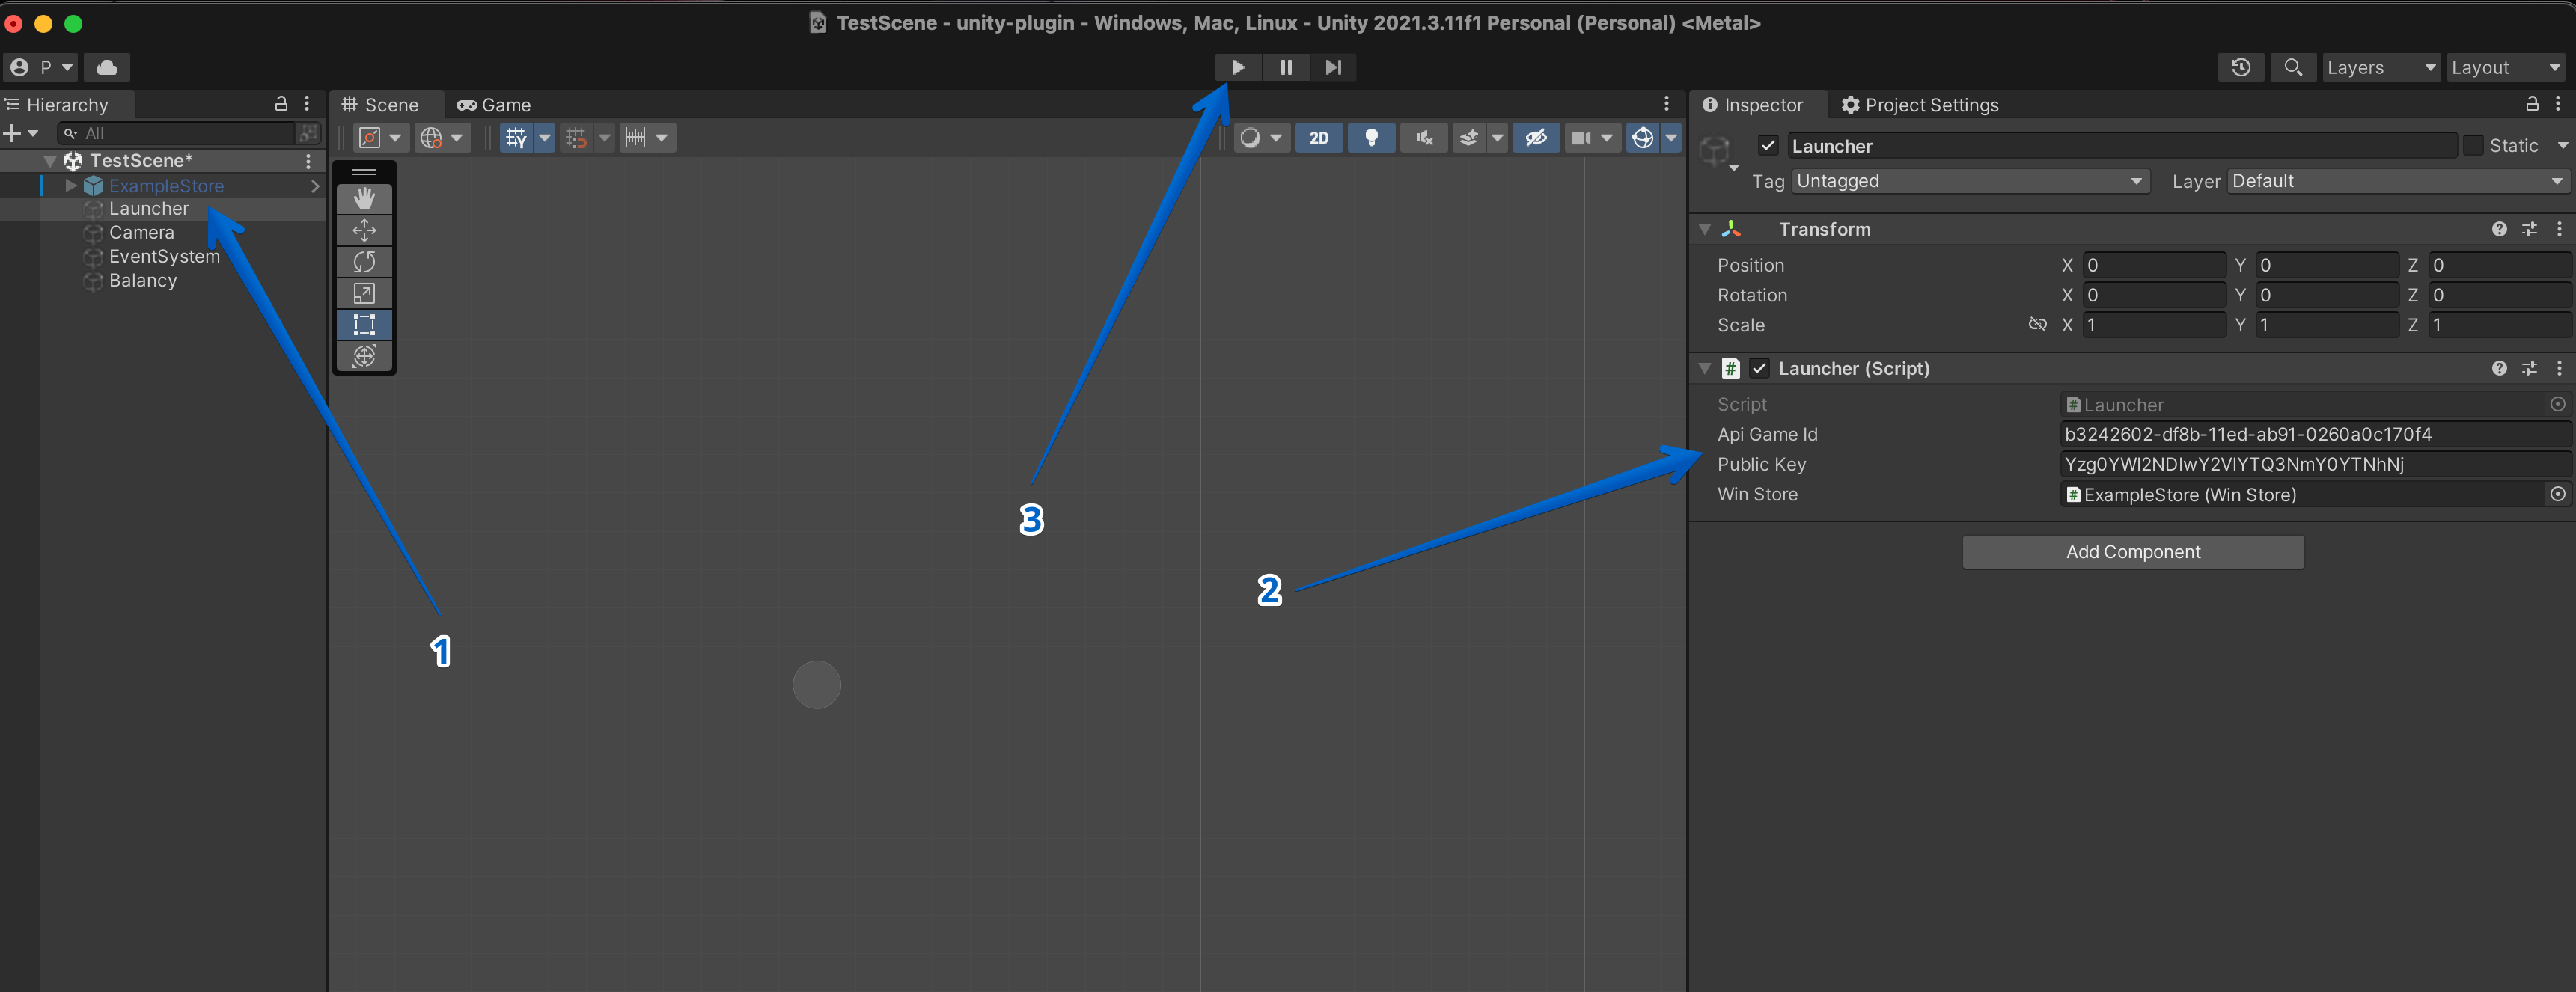Click the Step button next to Pause
The height and width of the screenshot is (992, 2576).
[x=1332, y=66]
